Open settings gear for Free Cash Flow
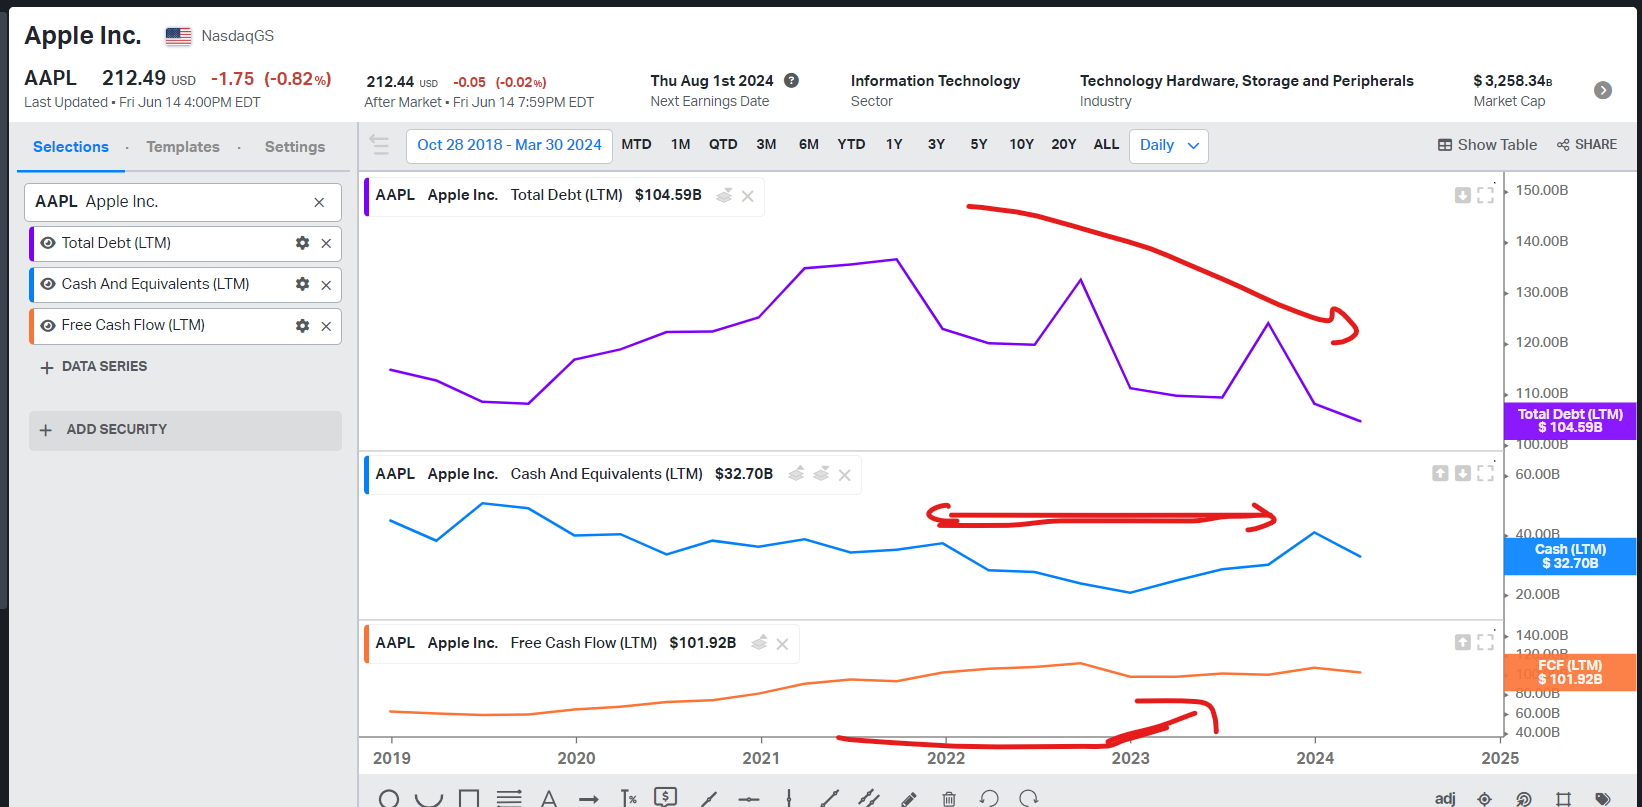 [302, 326]
